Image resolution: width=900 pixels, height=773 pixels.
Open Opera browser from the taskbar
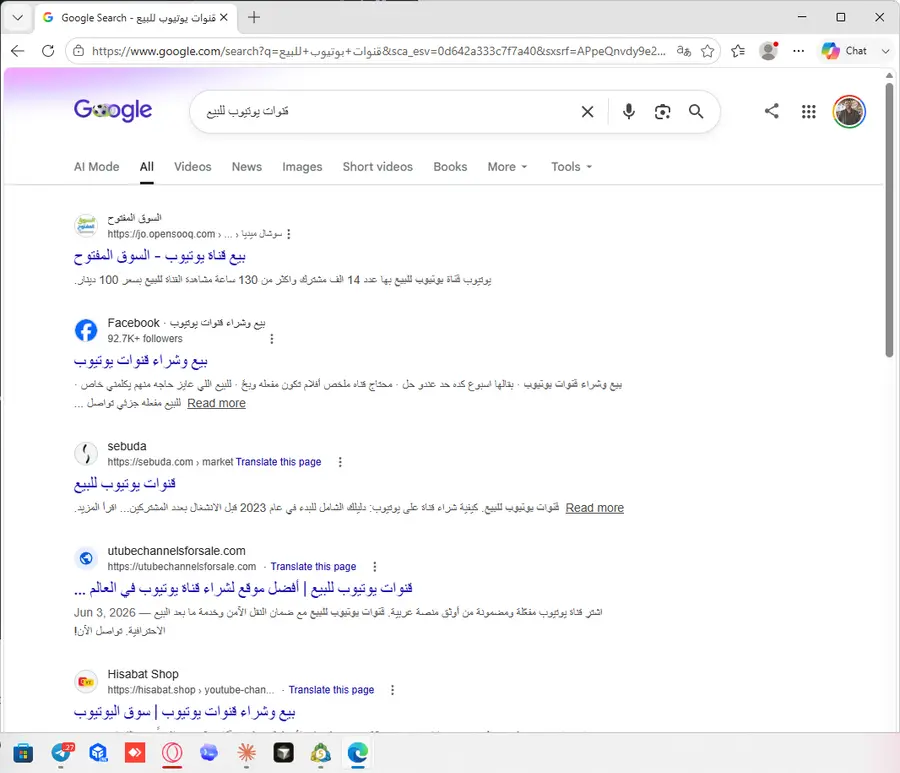point(172,752)
